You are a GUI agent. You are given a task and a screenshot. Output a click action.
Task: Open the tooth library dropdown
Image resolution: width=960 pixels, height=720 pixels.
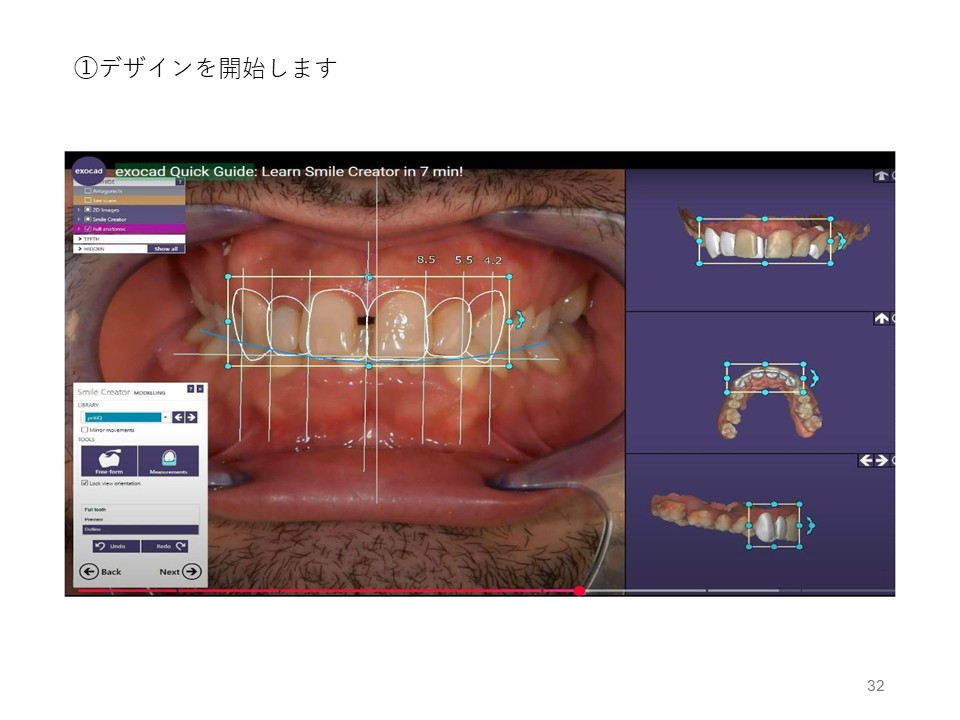tap(164, 417)
